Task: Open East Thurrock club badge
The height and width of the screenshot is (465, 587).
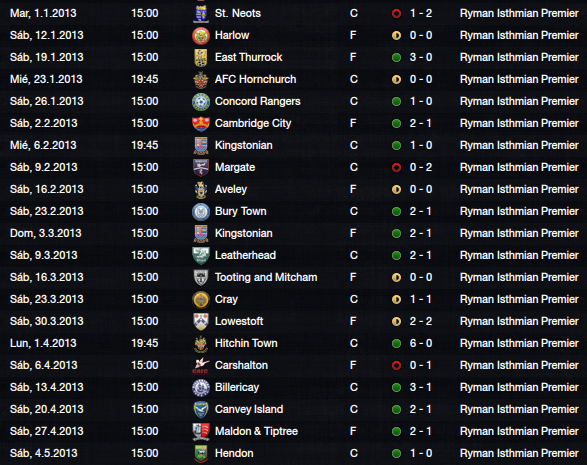Action: (201, 58)
